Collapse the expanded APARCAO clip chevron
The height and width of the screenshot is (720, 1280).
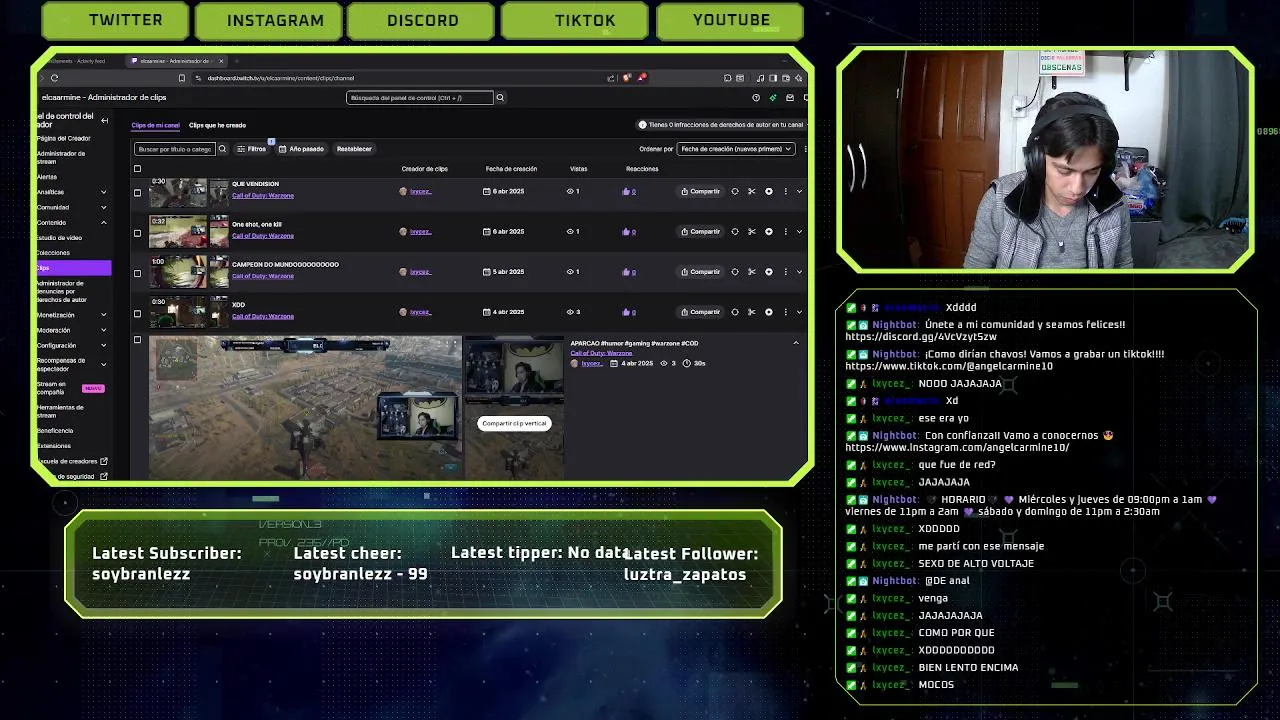(x=796, y=343)
